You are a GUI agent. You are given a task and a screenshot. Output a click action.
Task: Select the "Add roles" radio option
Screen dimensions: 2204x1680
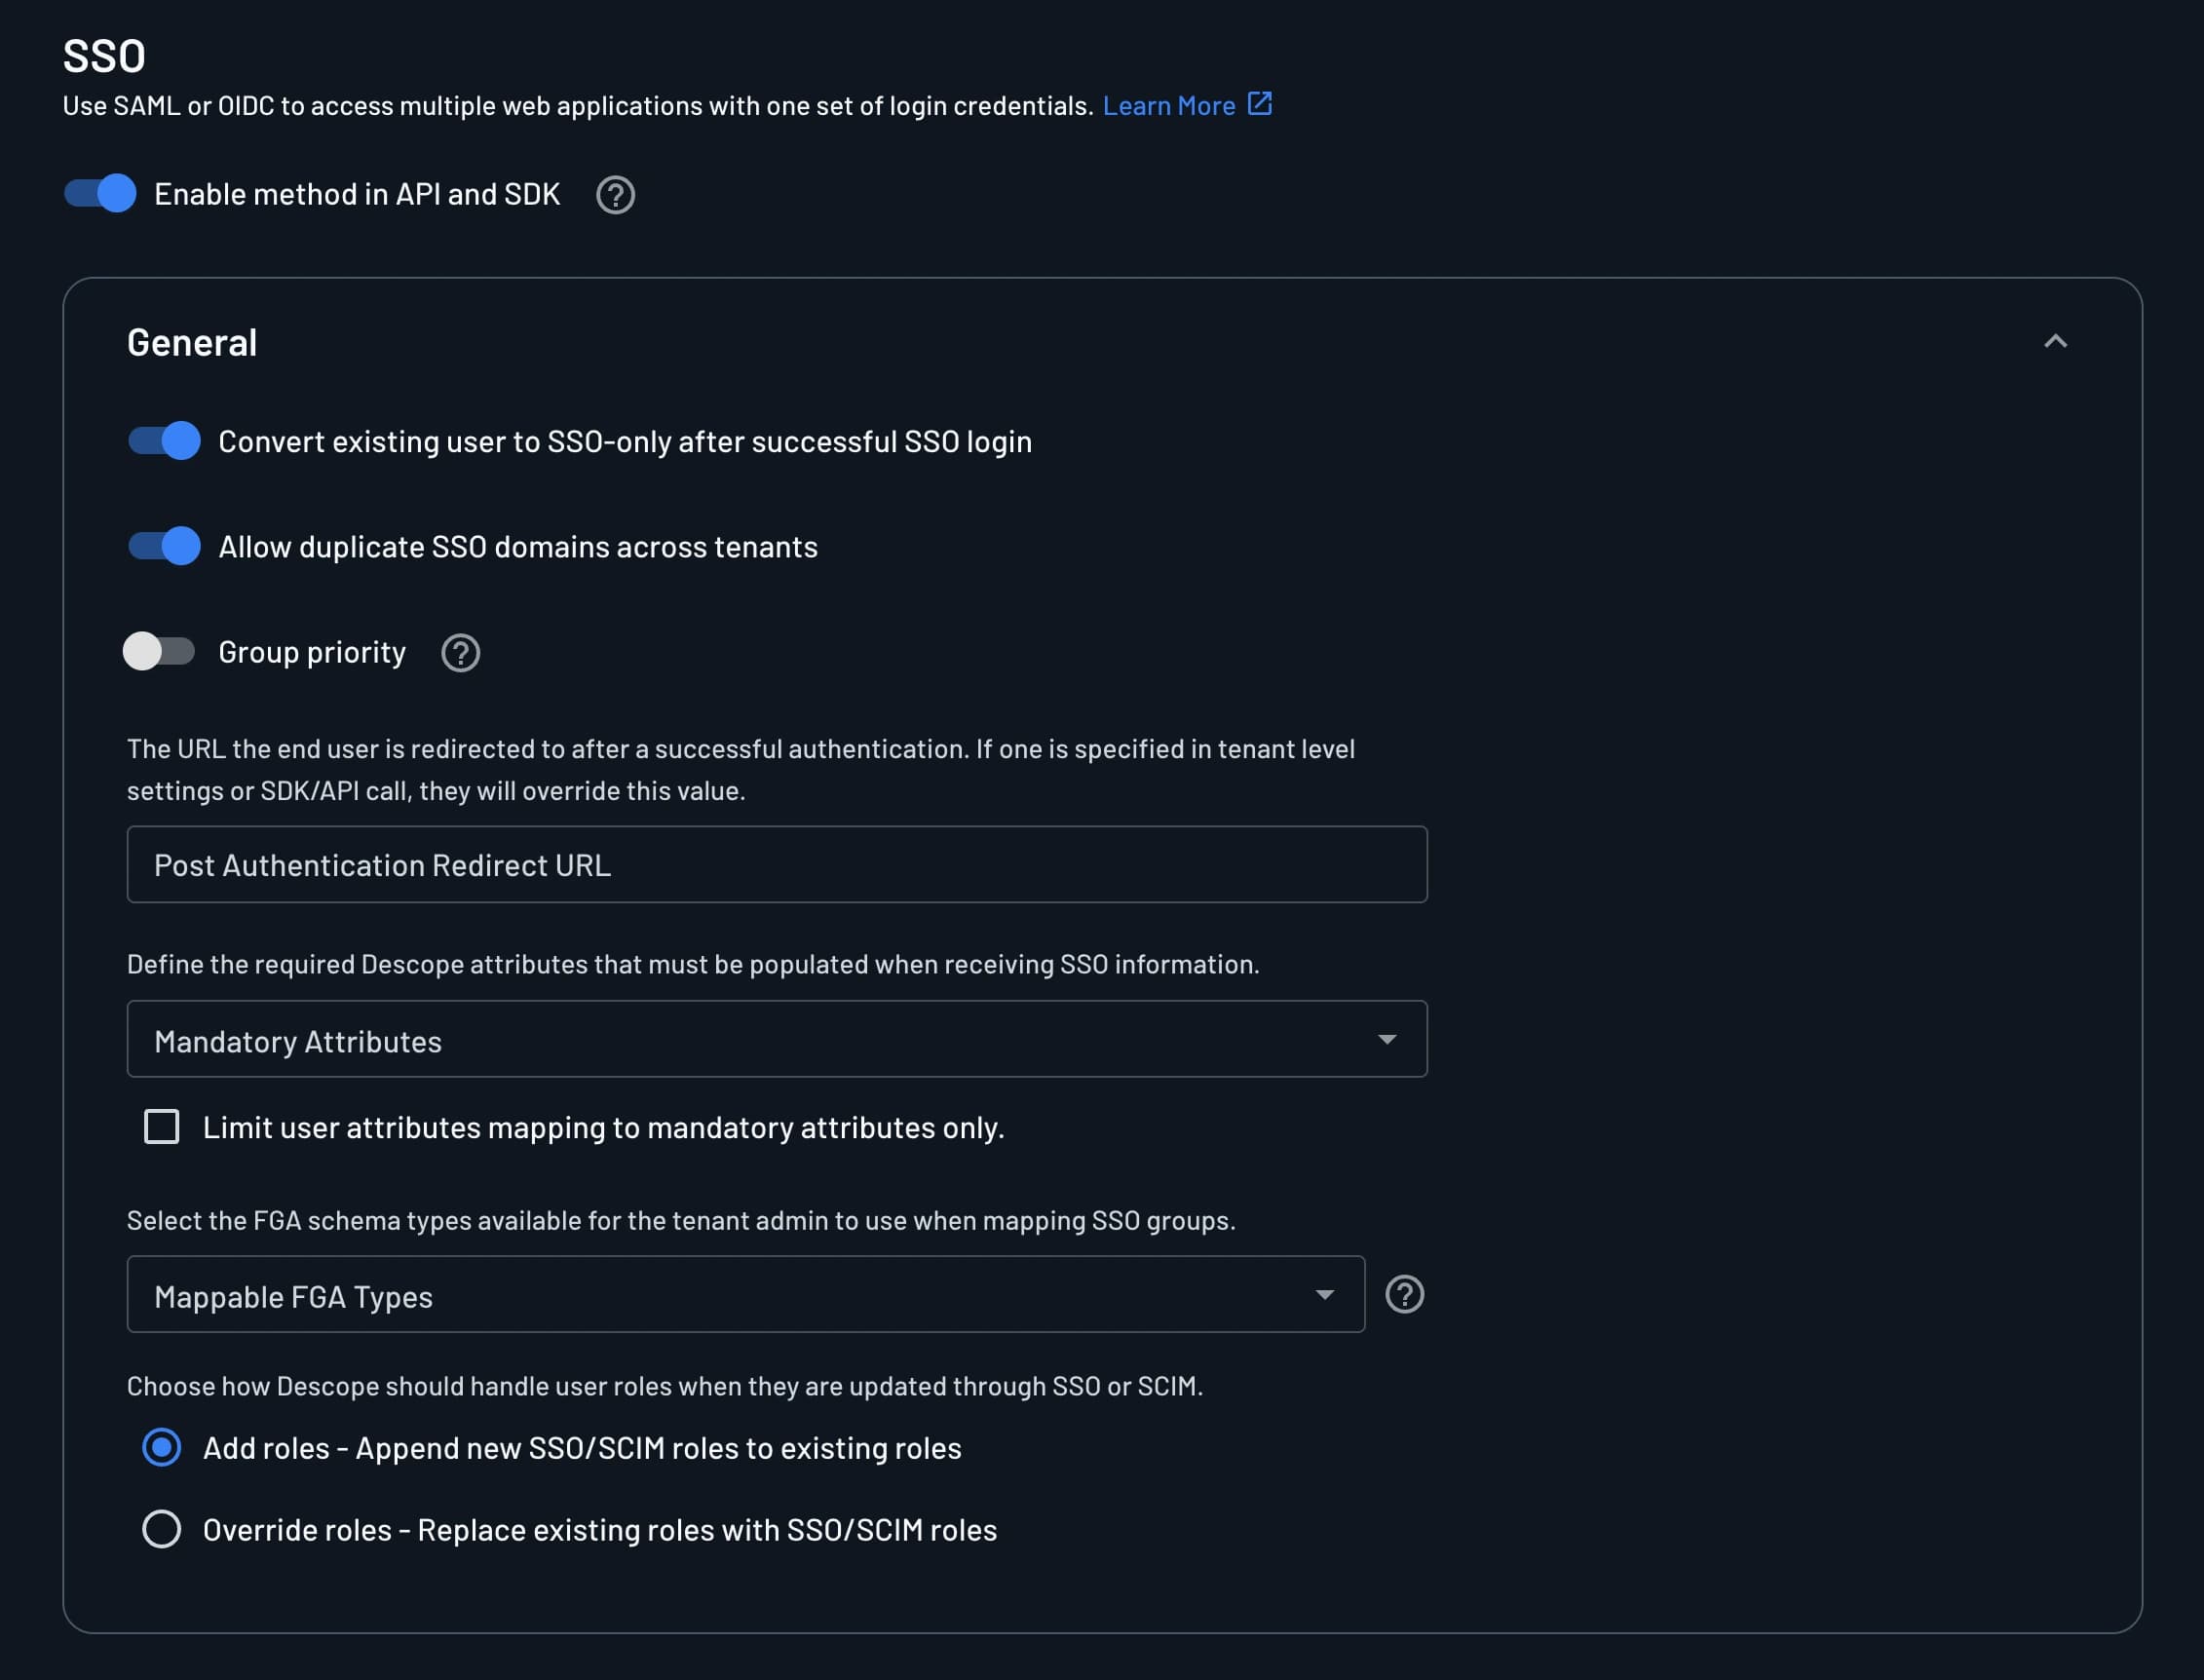click(x=162, y=1447)
